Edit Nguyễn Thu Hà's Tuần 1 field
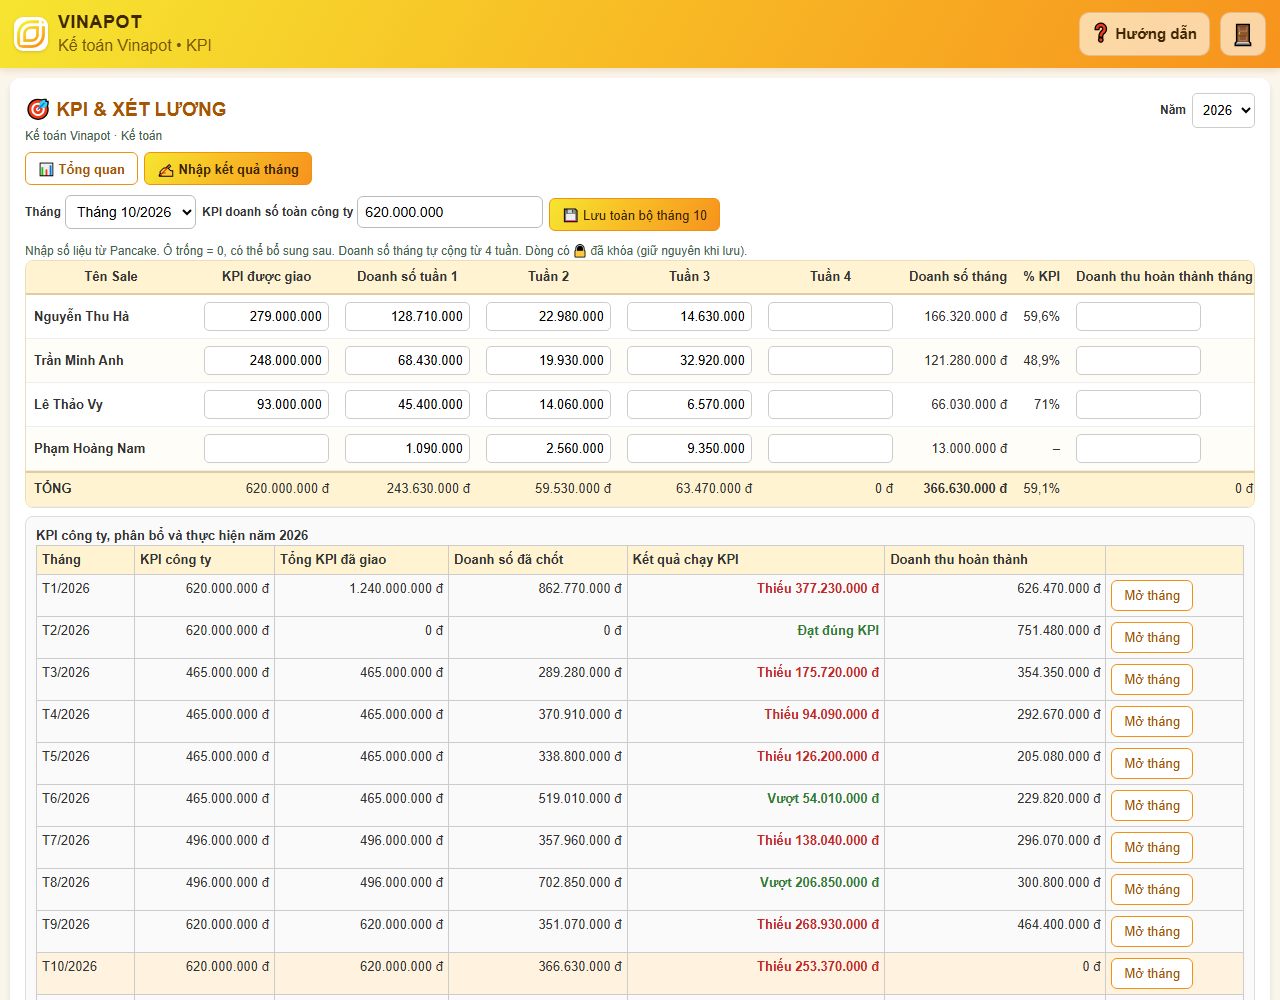1280x1000 pixels. click(x=407, y=316)
